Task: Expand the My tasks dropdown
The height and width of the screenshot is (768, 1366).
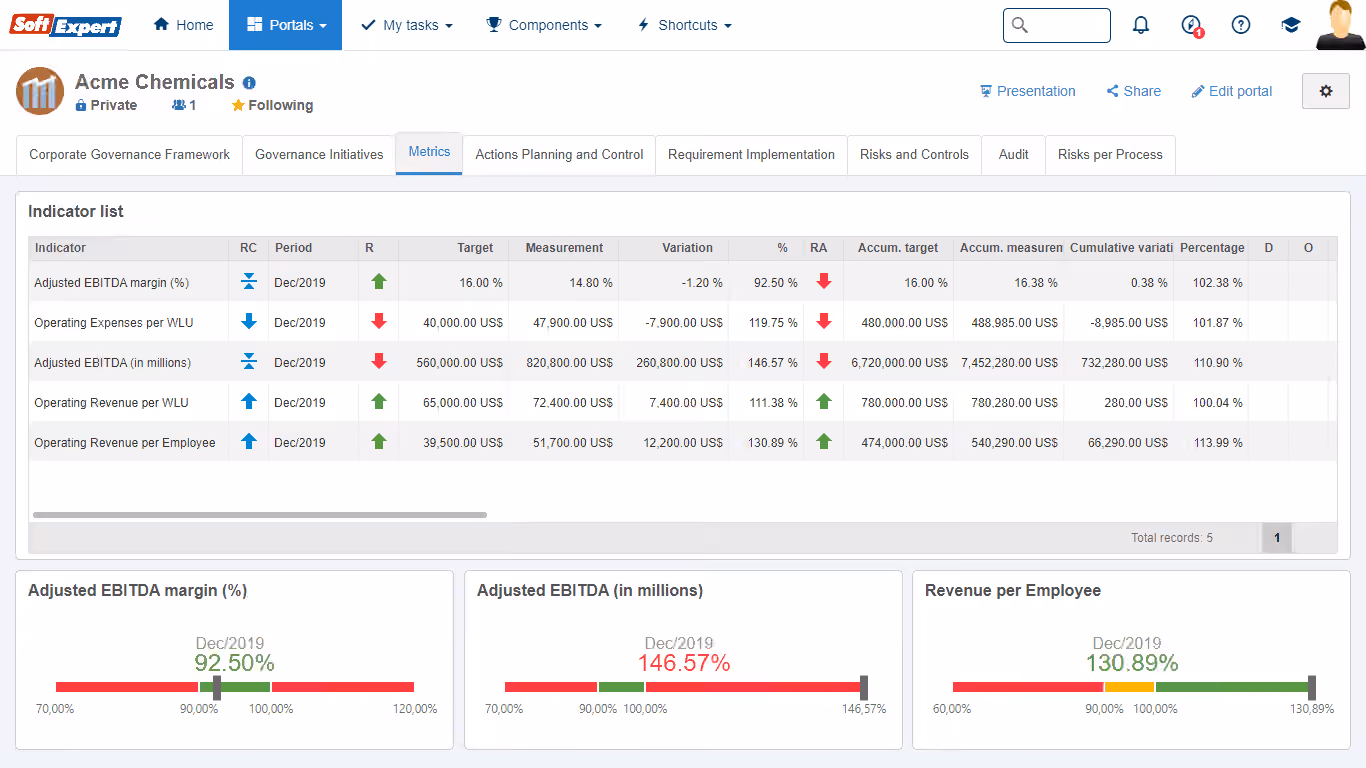Action: [406, 25]
